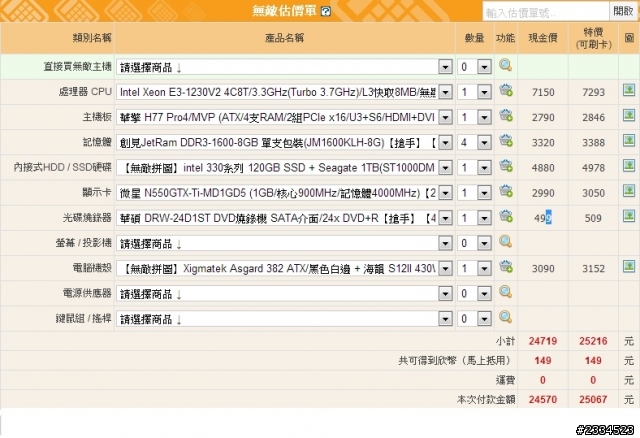The image size is (640, 438).
Task: Click help icon beside 無敵估價單 title
Action: pos(326,11)
